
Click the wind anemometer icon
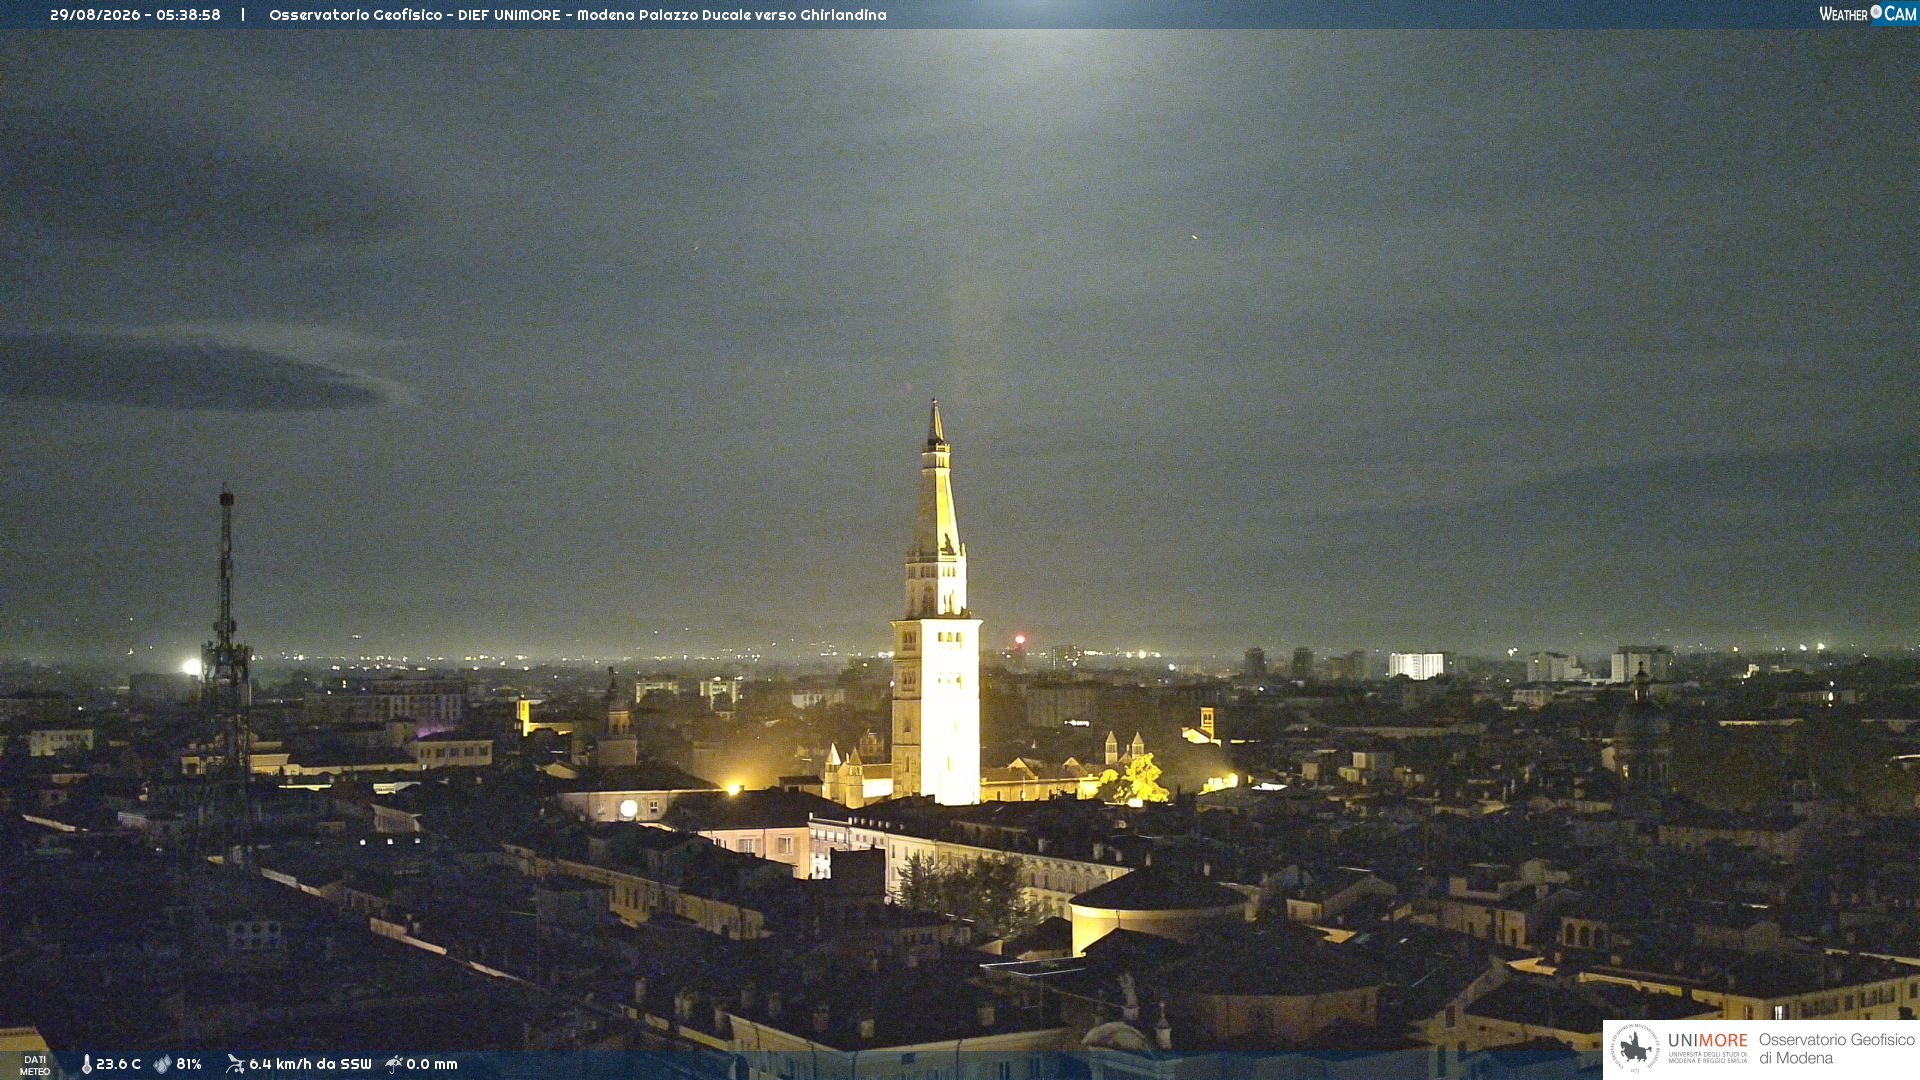click(235, 1064)
